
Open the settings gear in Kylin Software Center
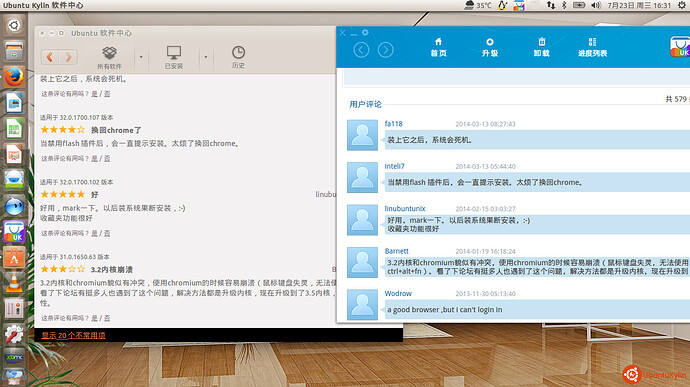[365, 33]
